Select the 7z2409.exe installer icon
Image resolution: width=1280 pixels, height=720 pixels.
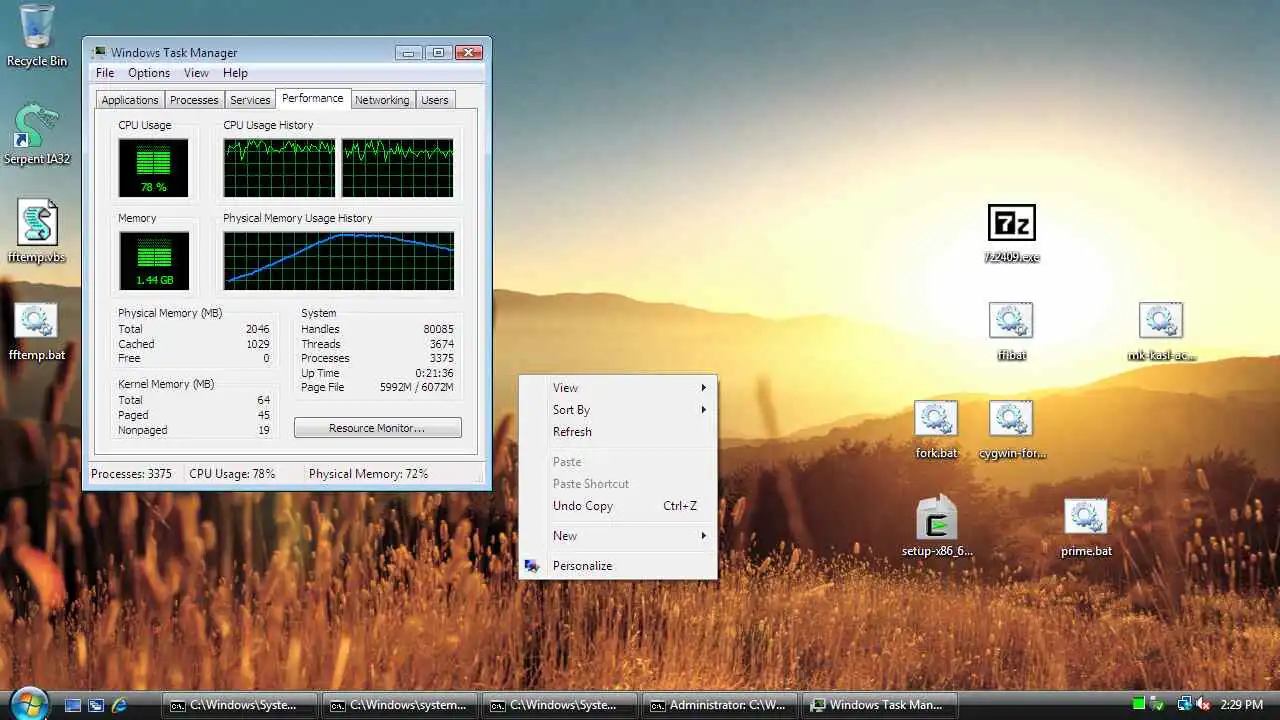1011,233
